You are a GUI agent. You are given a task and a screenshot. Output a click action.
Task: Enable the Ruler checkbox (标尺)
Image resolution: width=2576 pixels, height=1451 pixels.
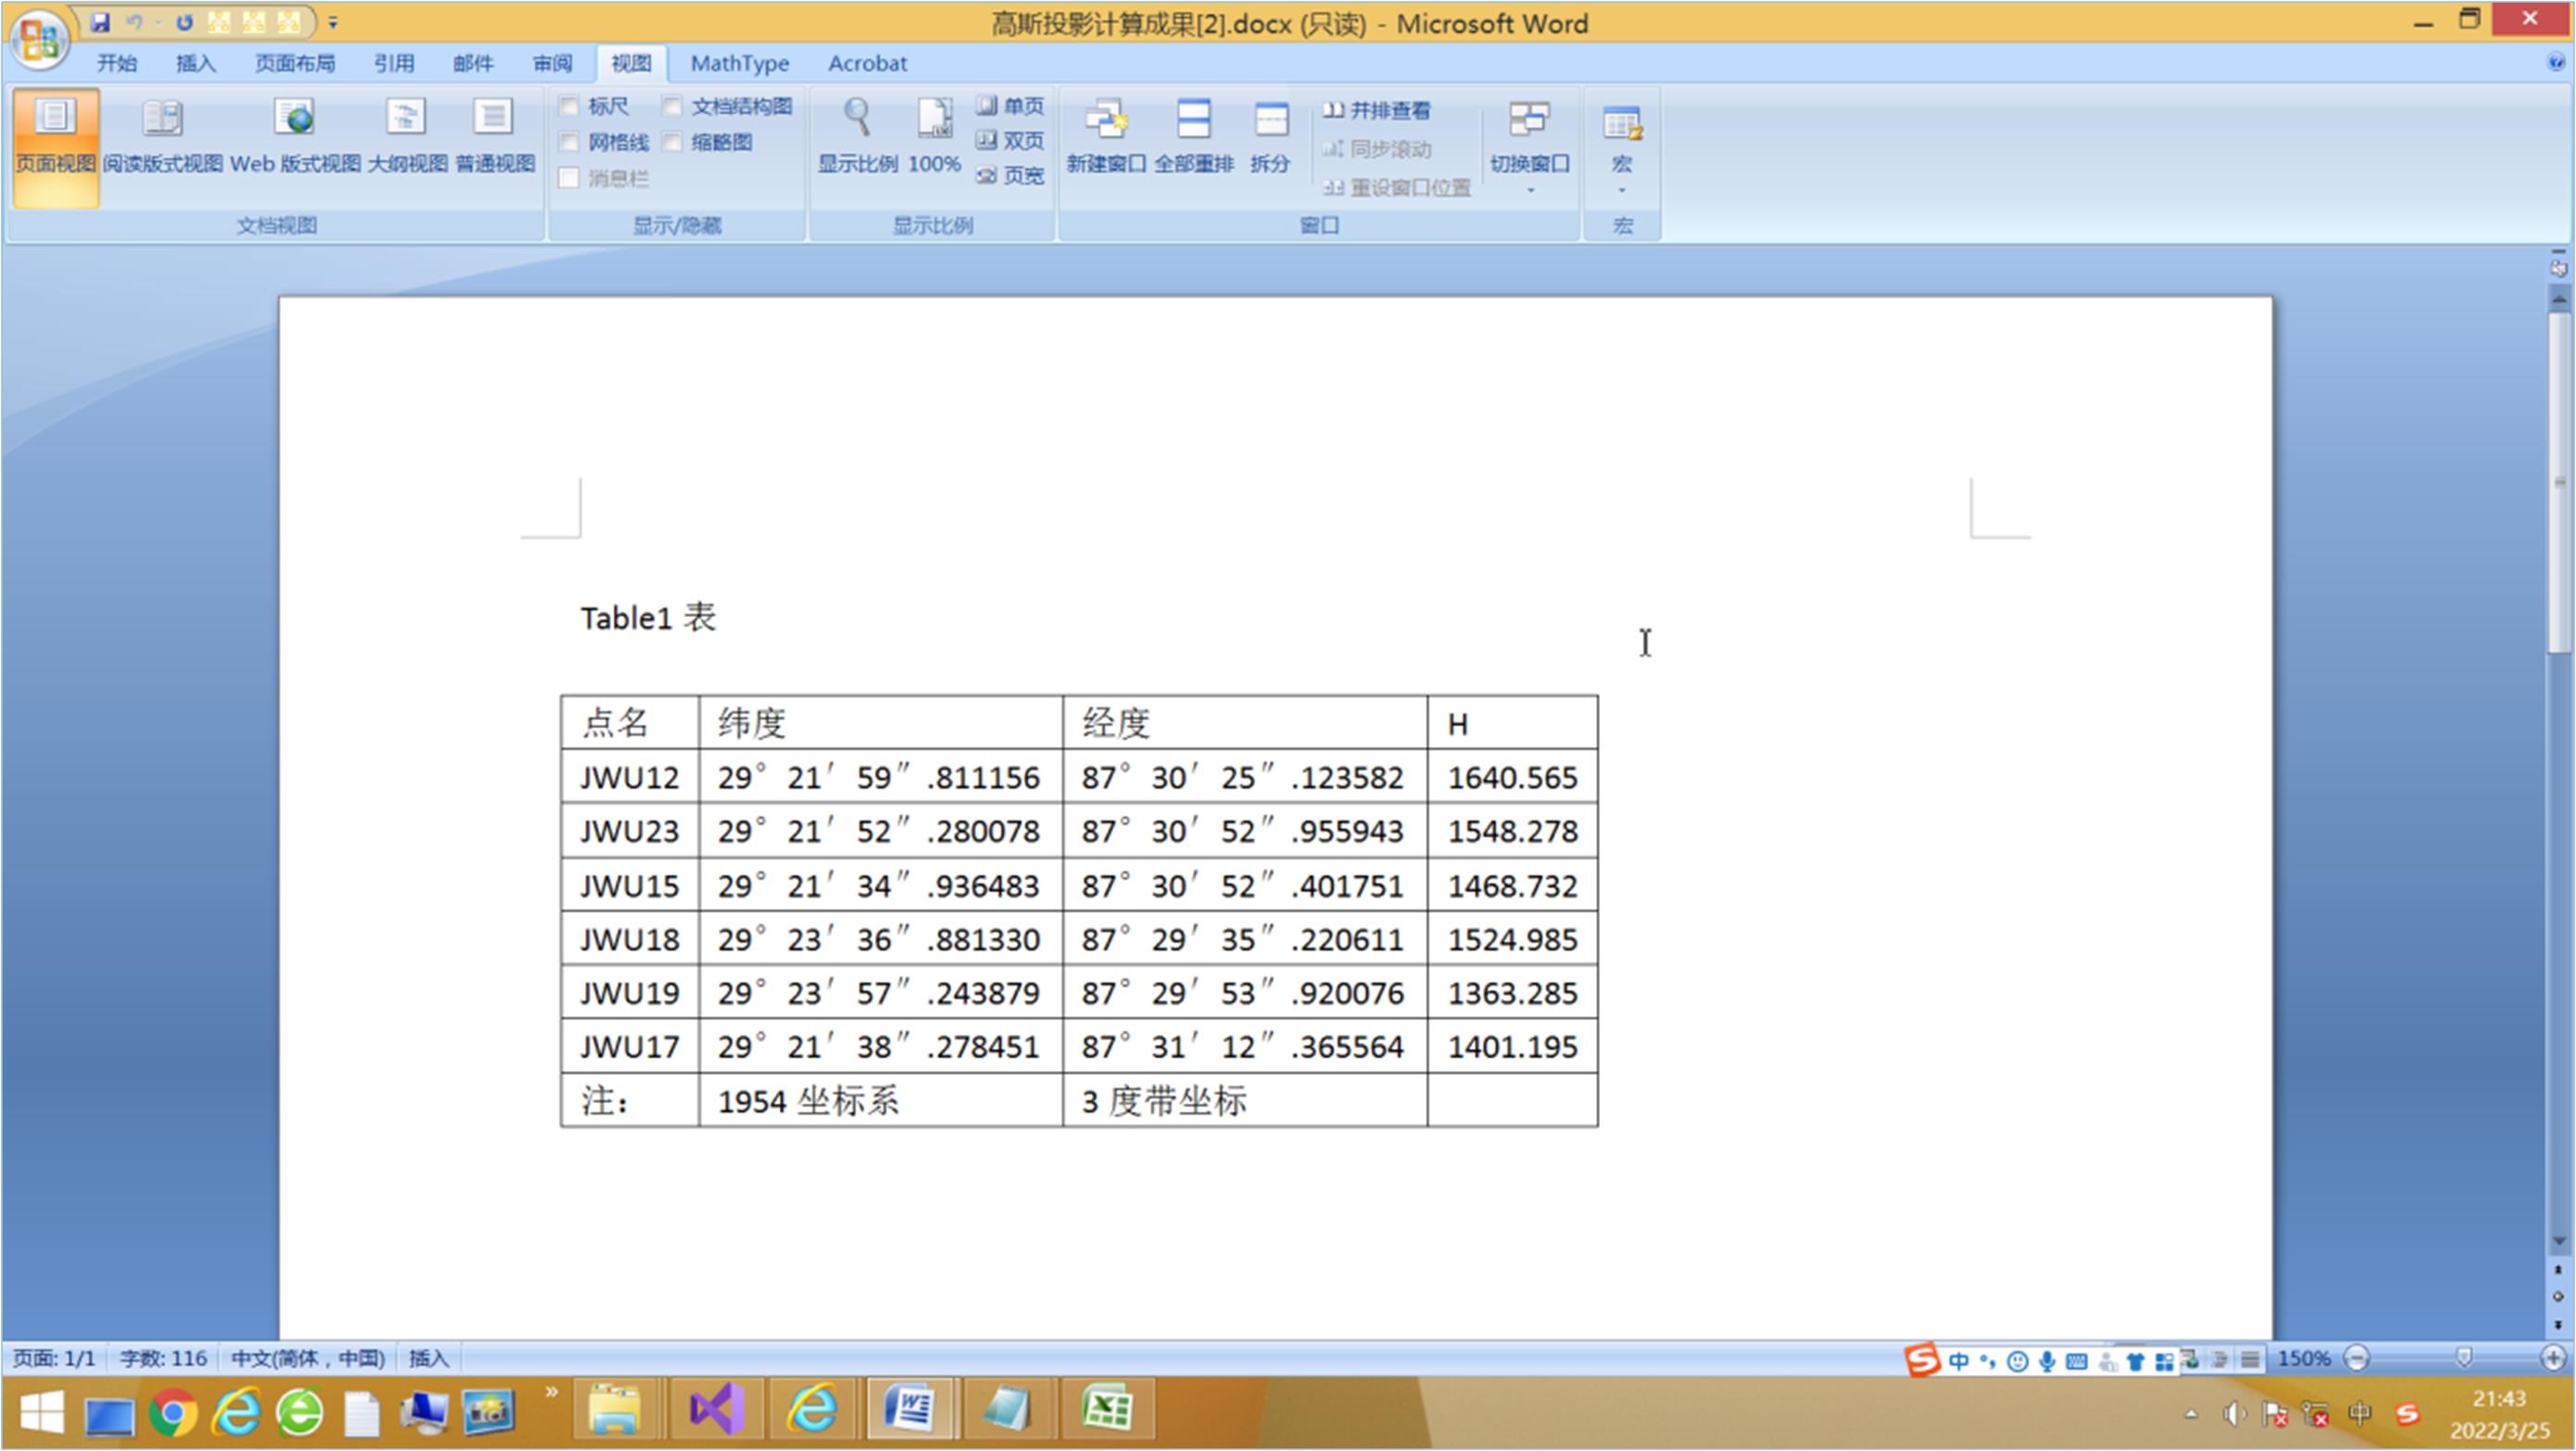570,106
